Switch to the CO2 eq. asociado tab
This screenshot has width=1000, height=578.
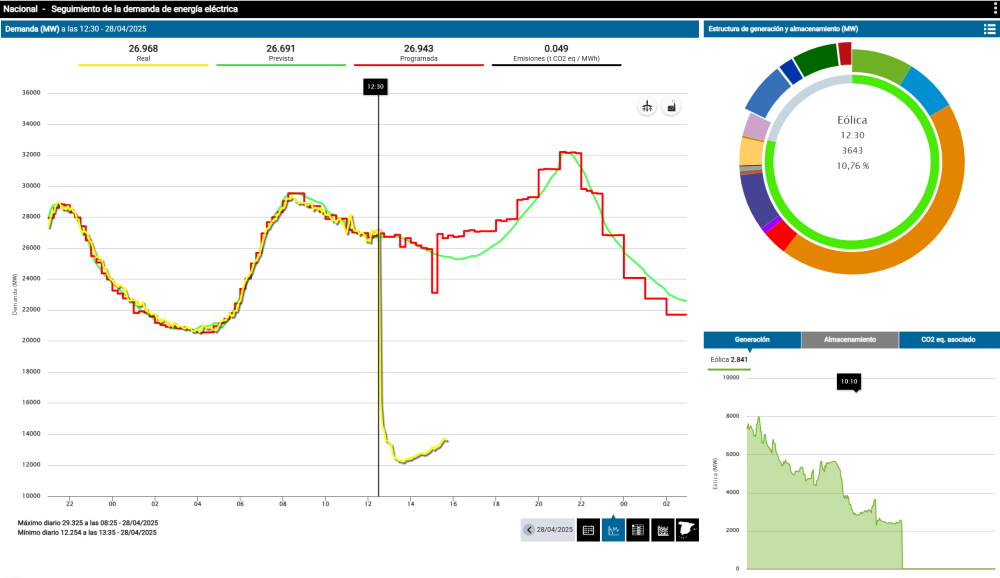(x=949, y=340)
